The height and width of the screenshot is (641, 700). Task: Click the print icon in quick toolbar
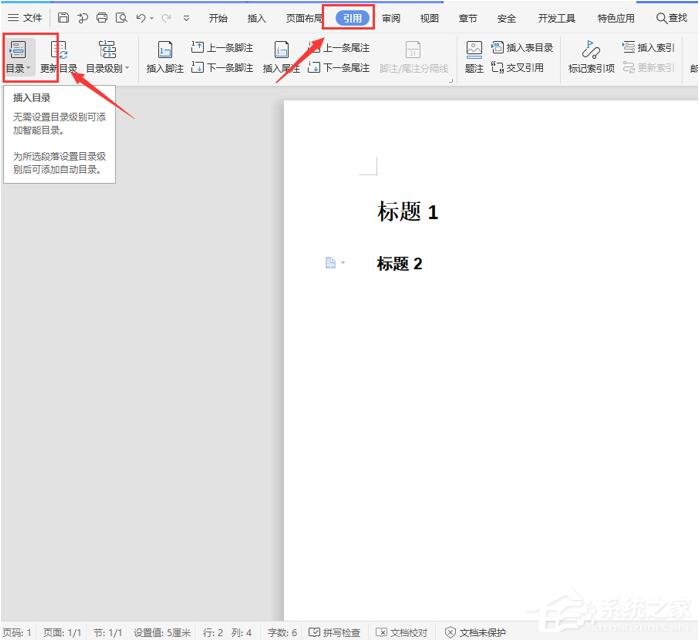[x=101, y=18]
